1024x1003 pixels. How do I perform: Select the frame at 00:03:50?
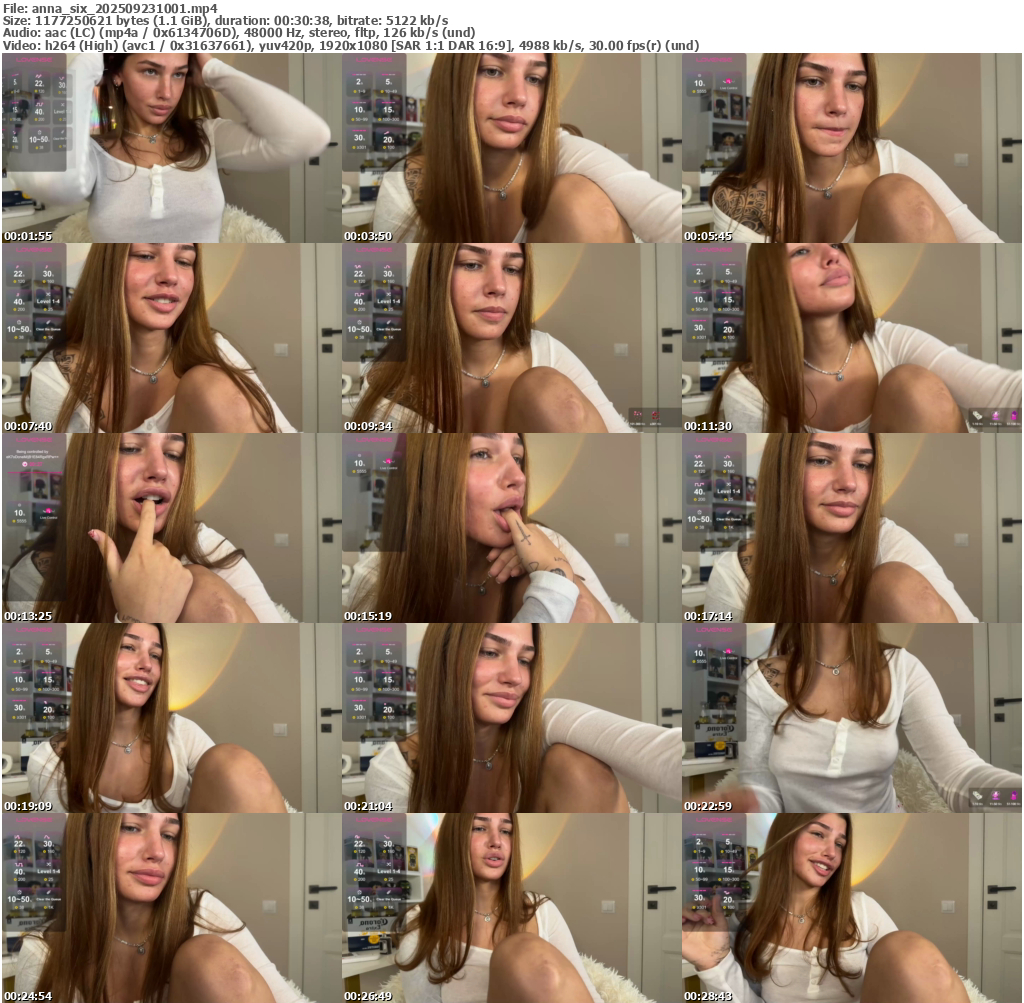point(511,148)
